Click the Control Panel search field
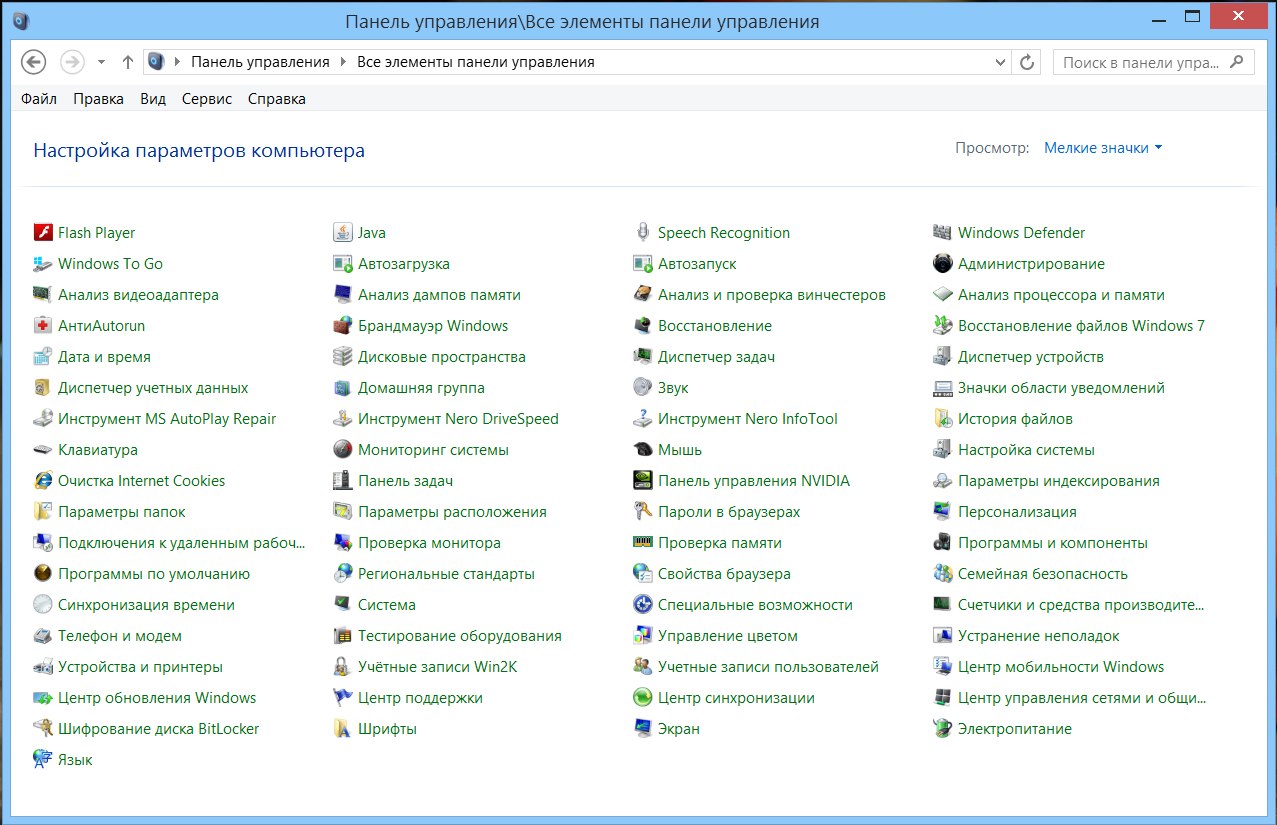The image size is (1277, 825). [1153, 62]
